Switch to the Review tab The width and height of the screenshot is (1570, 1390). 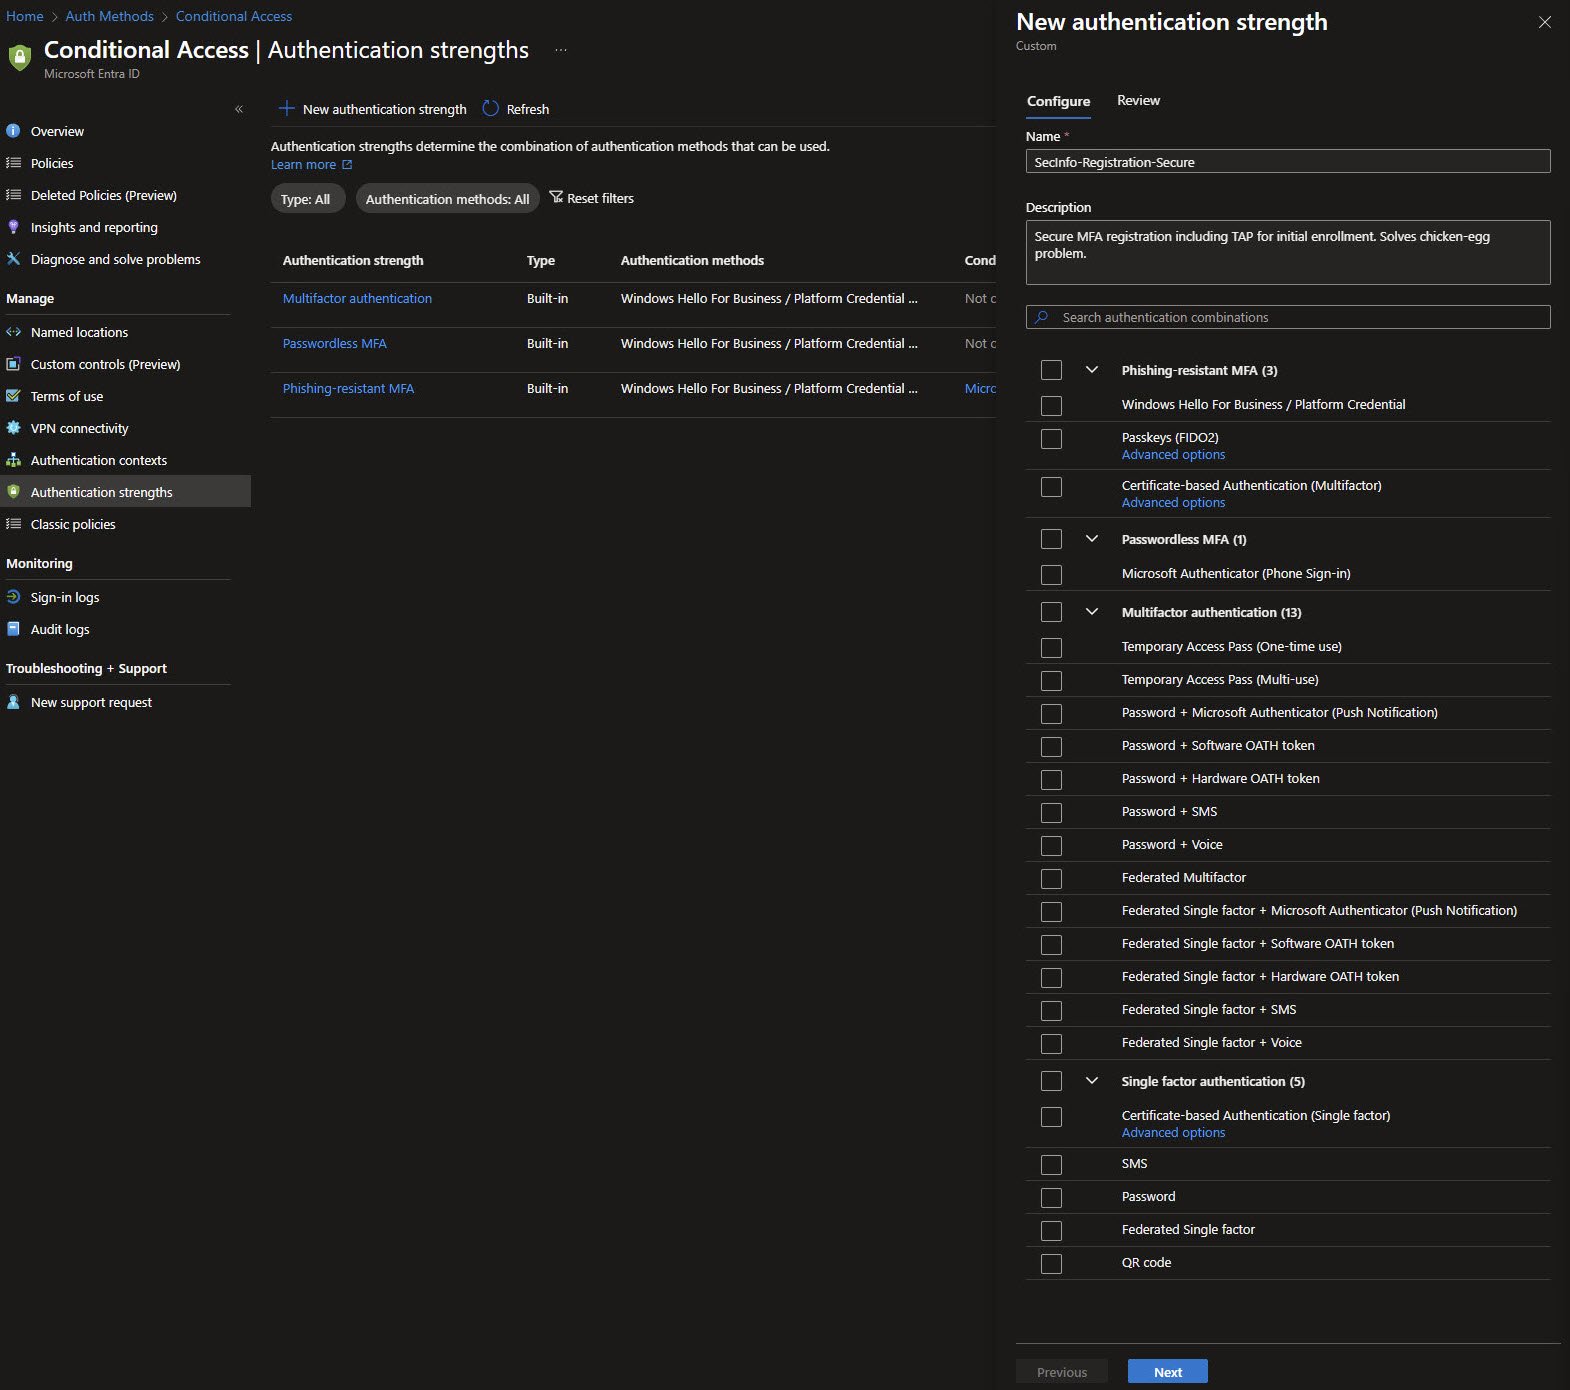tap(1138, 101)
